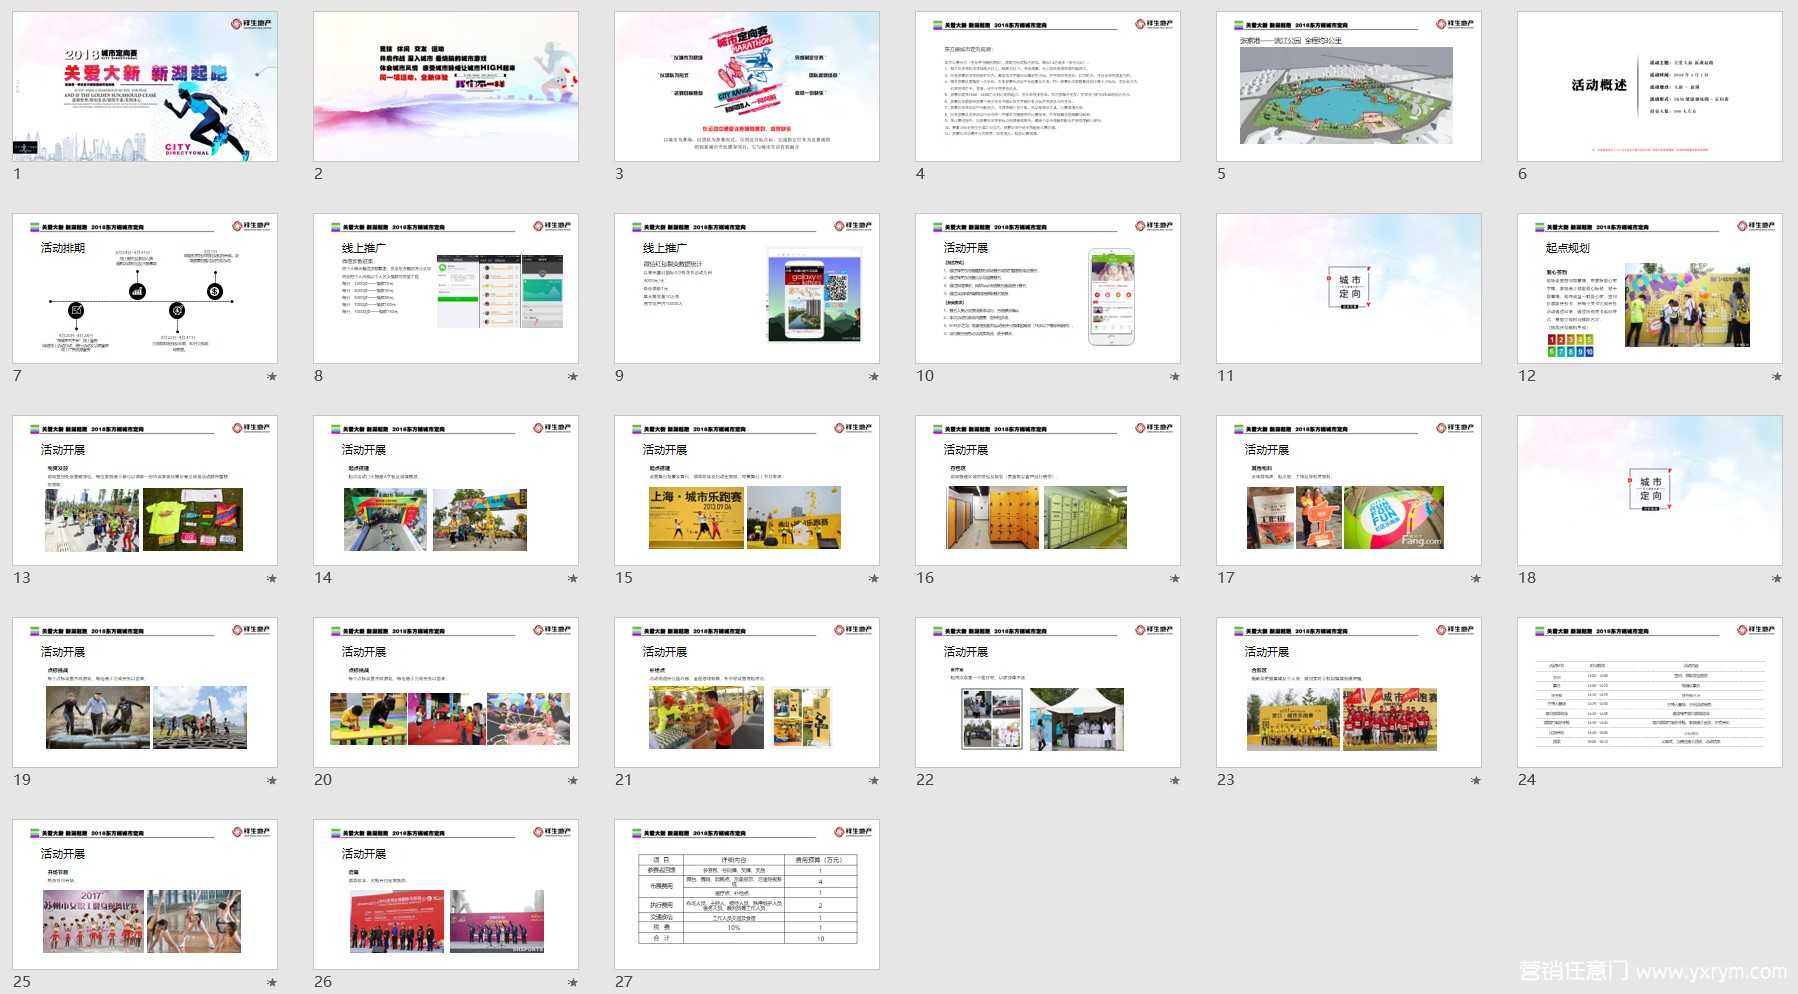
Task: Select slide 24 schedule table thumbnail
Action: (1649, 693)
